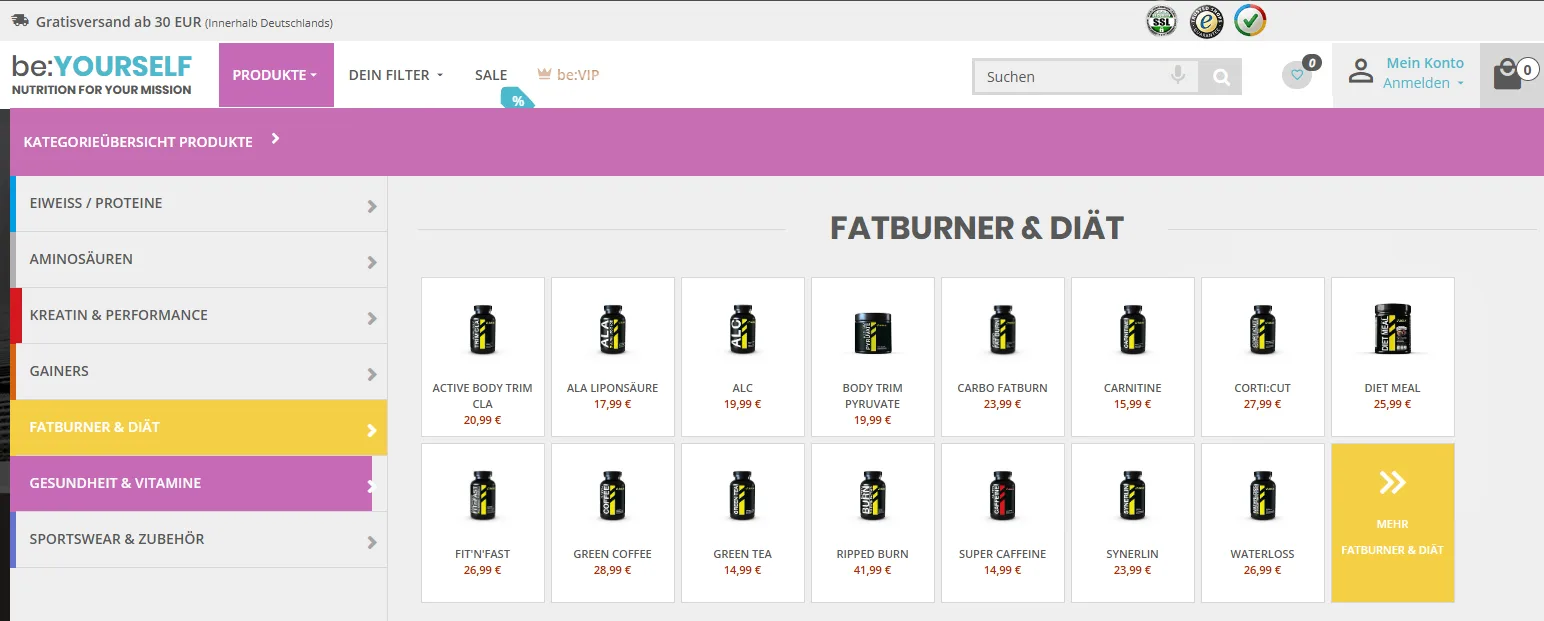1544x621 pixels.
Task: Open the wishlist heart icon
Action: click(1297, 74)
